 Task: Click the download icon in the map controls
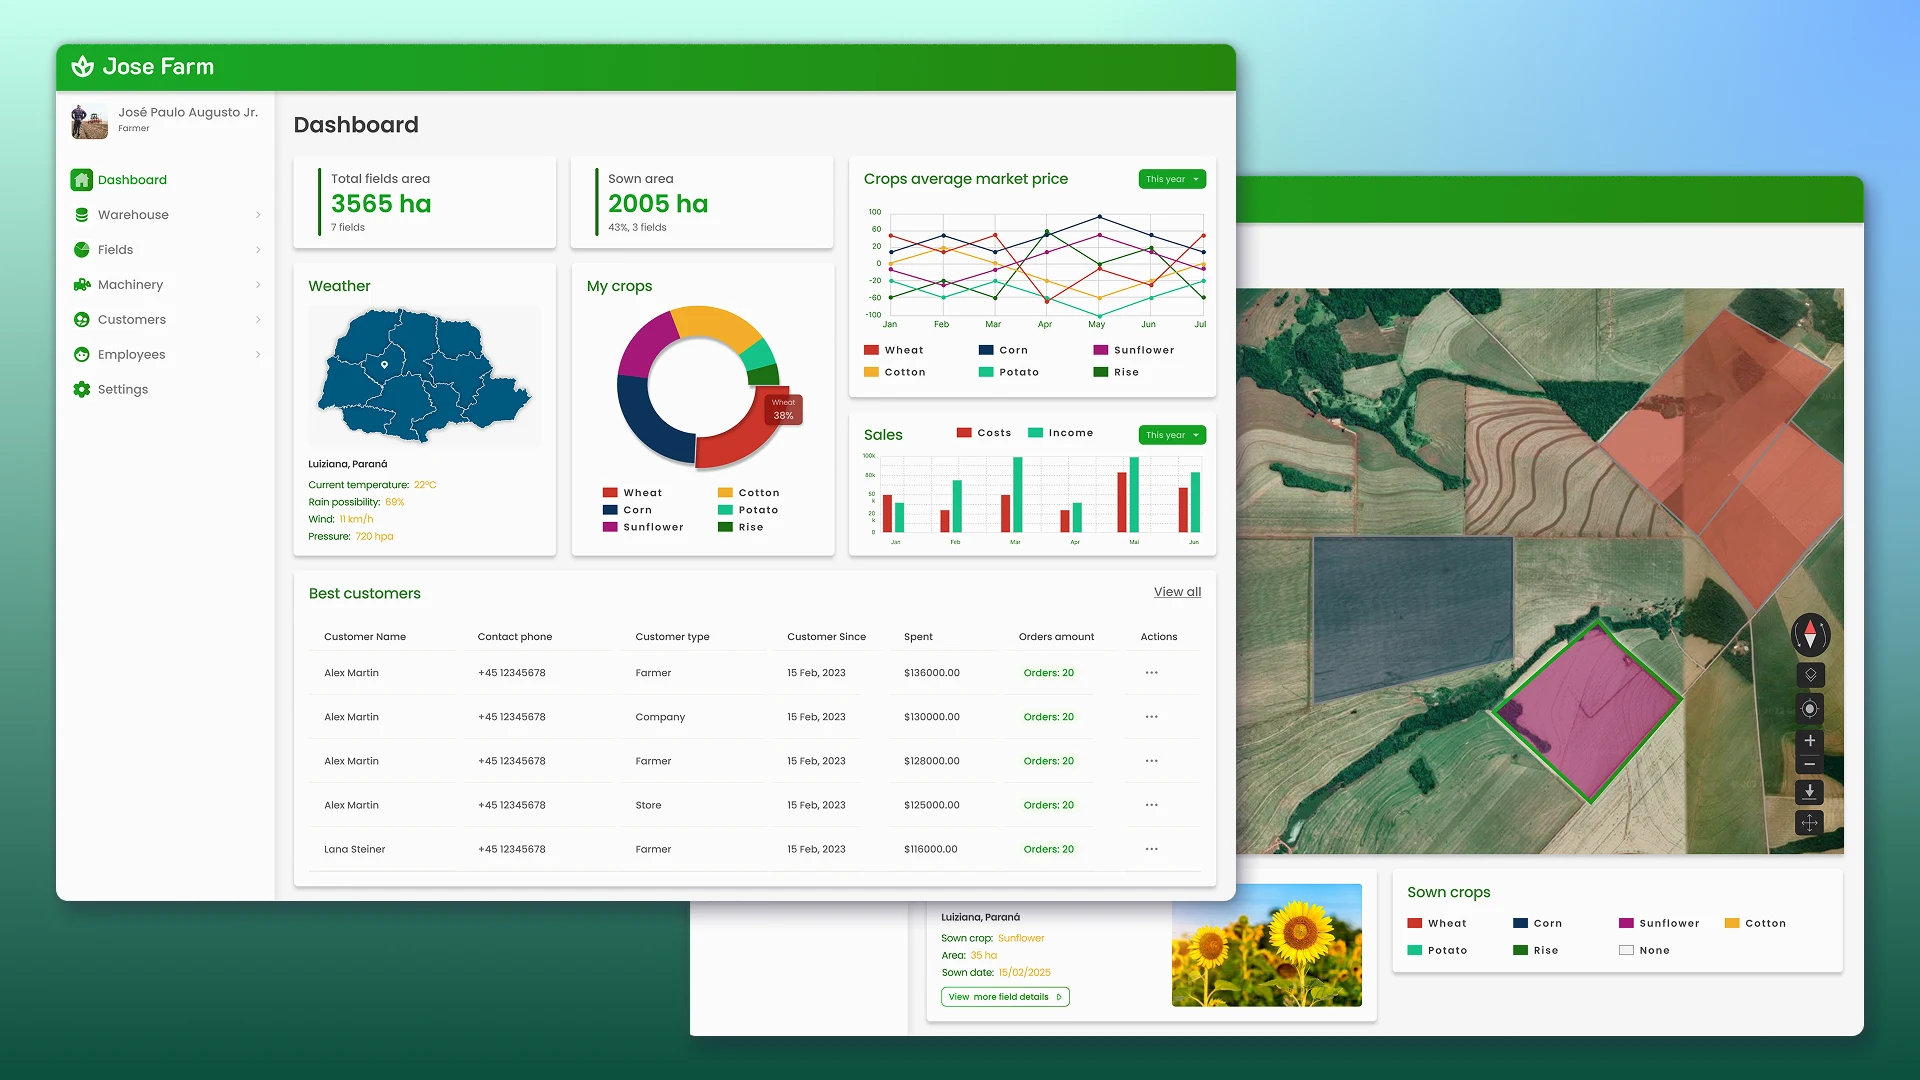click(x=1809, y=791)
